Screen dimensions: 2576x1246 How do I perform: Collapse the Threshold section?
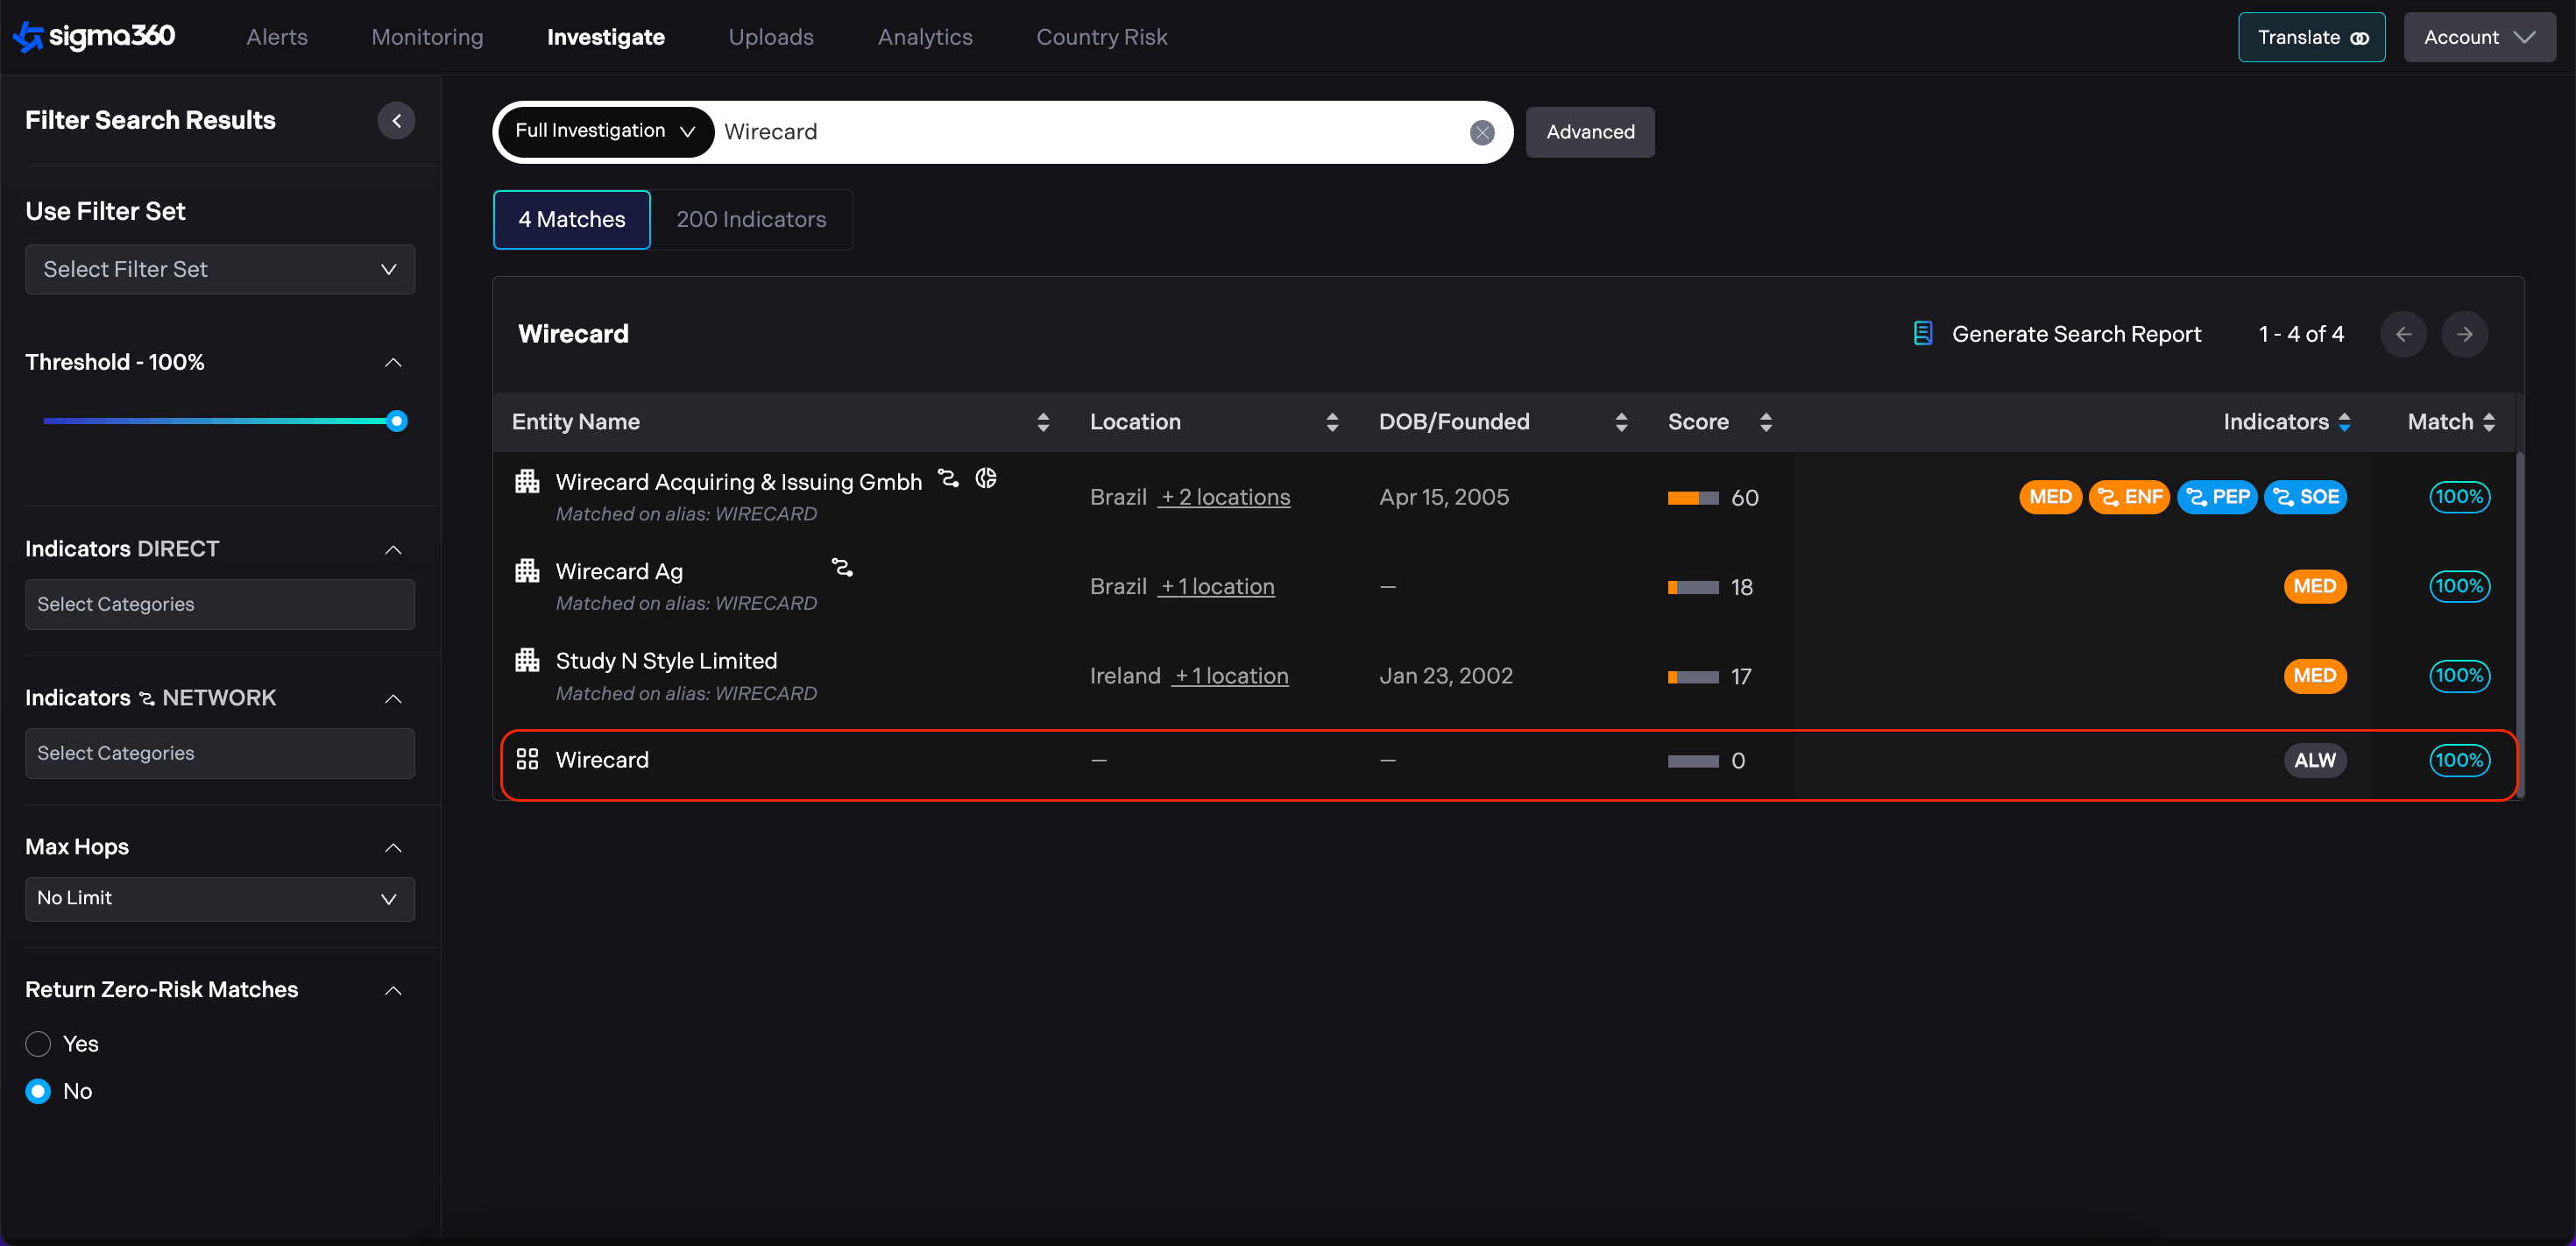coord(393,363)
